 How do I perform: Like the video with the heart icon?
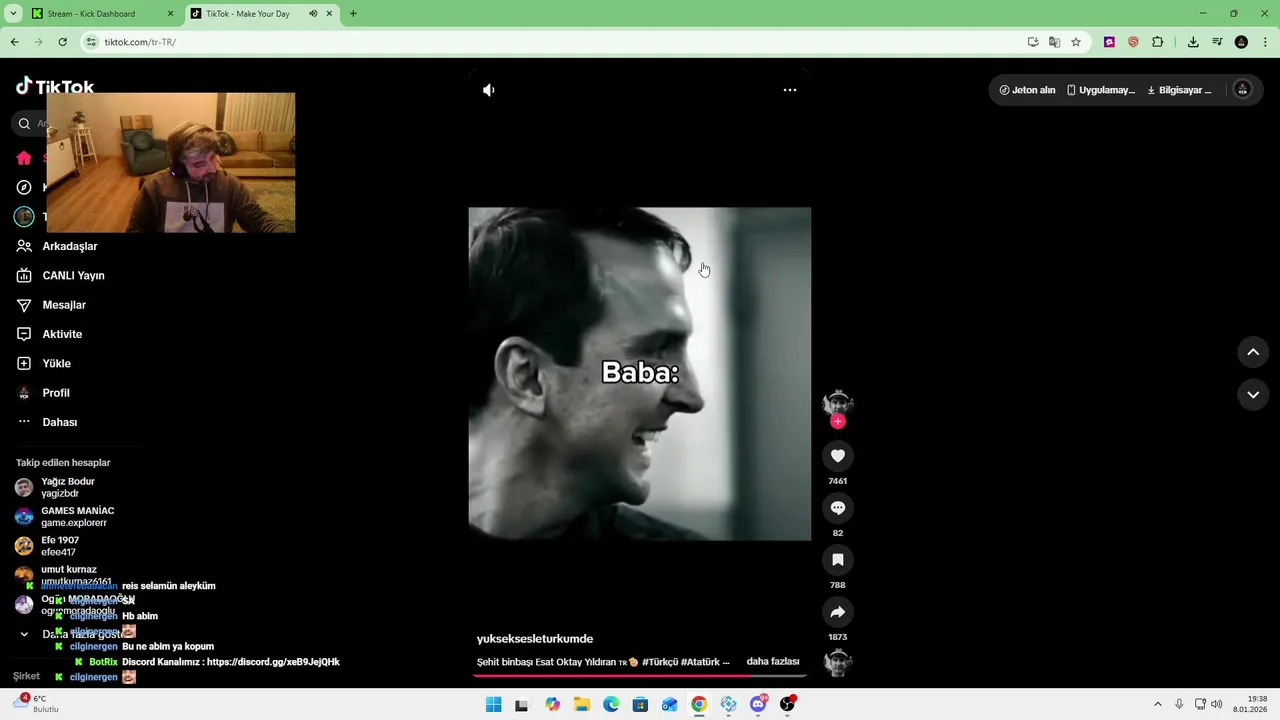tap(838, 456)
